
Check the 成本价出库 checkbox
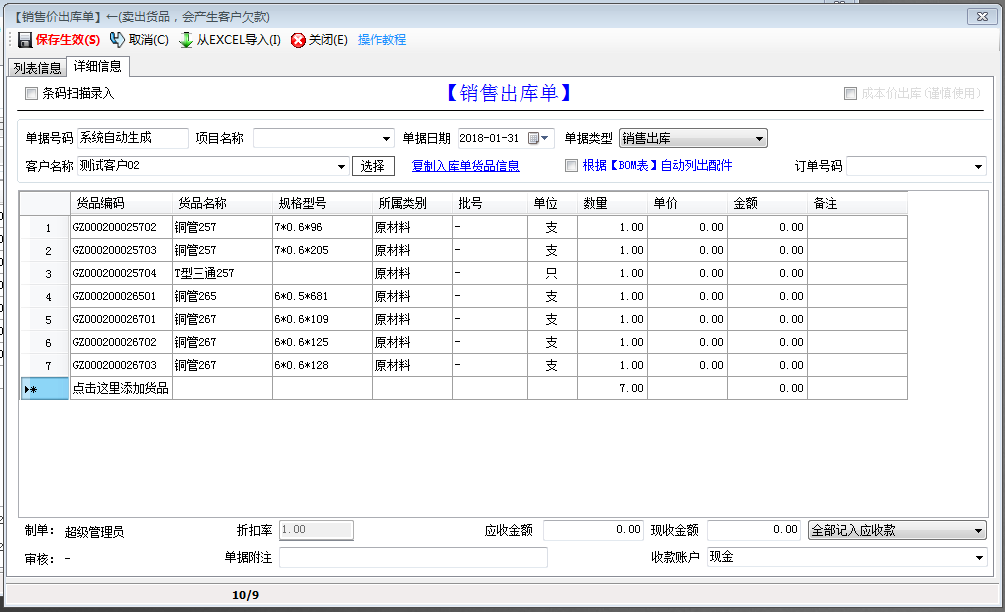tap(850, 94)
